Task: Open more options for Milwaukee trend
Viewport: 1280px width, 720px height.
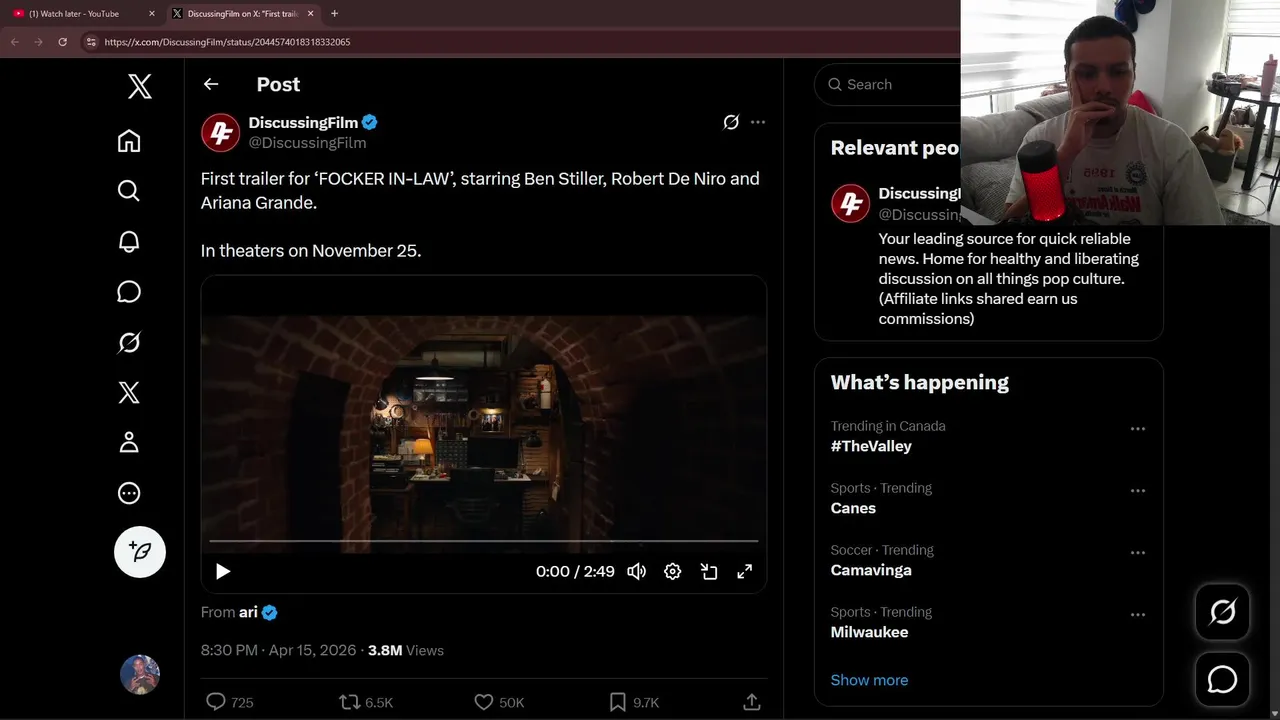Action: (x=1138, y=615)
